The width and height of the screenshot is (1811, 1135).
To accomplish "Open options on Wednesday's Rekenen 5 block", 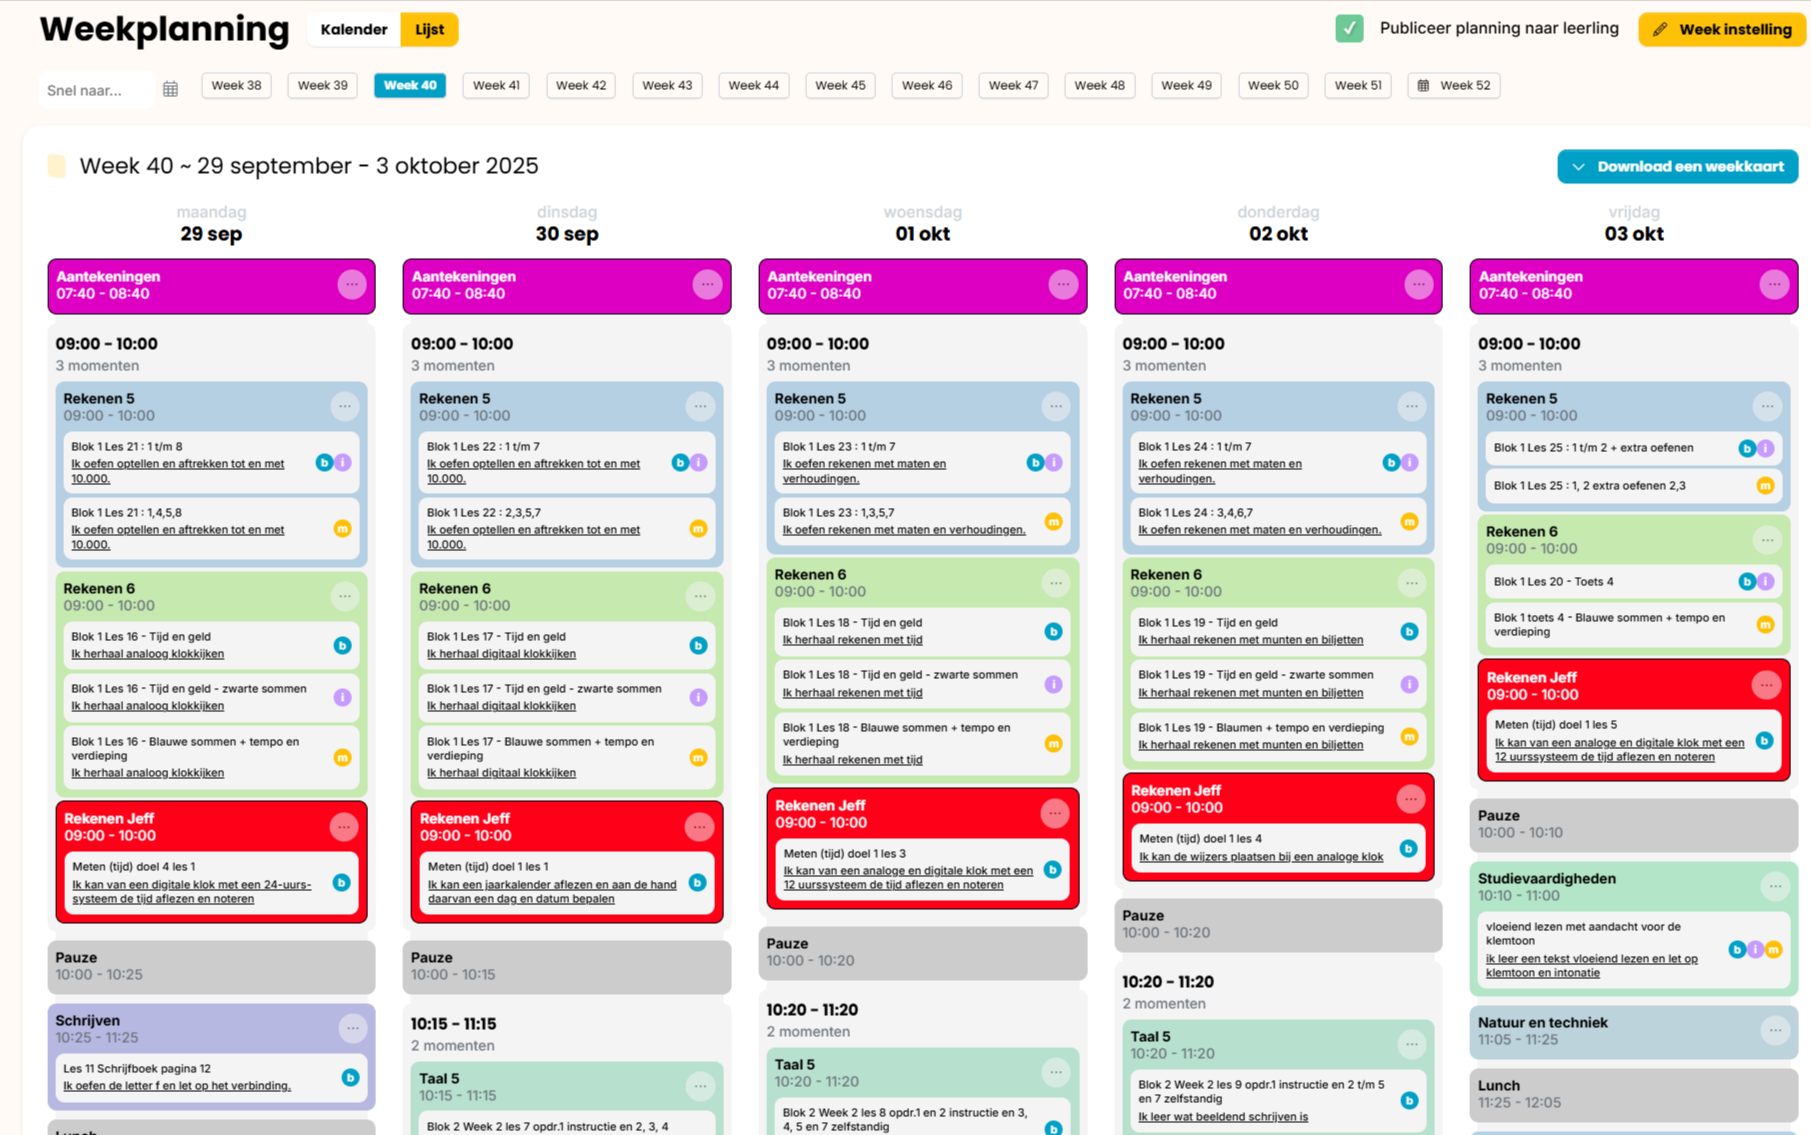I will (x=1055, y=406).
